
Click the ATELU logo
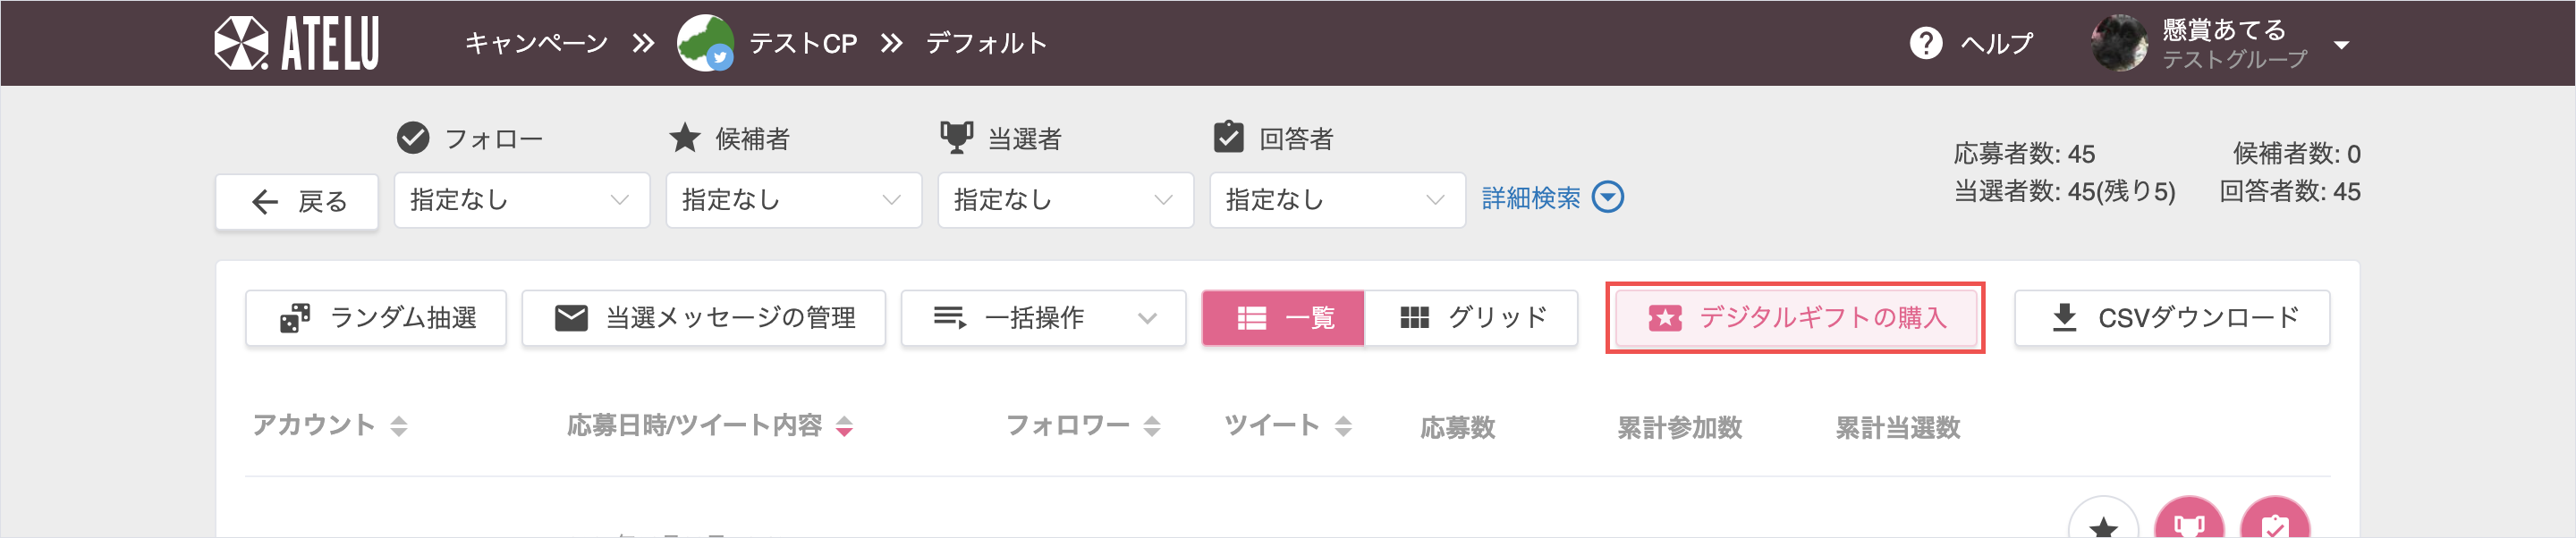click(296, 44)
